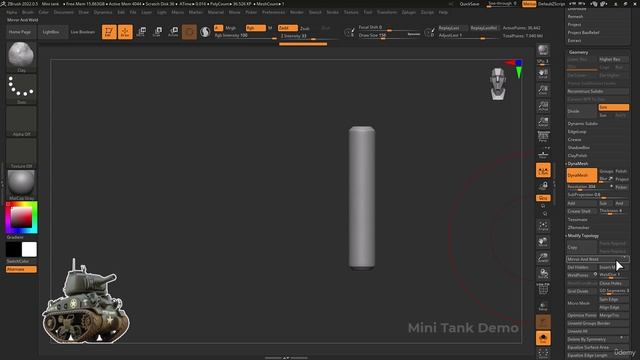Toggle the Gizmo 3D icon

pos(189,32)
